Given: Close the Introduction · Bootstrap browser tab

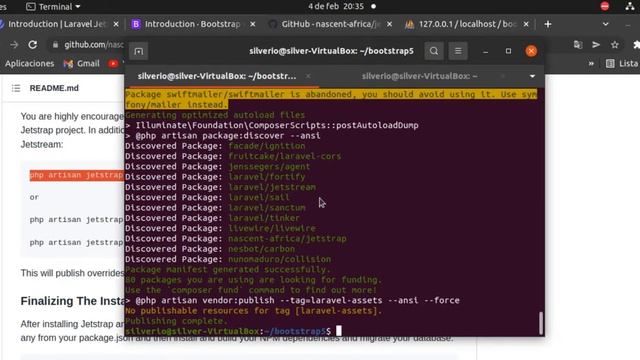Looking at the screenshot, I should 253,24.
